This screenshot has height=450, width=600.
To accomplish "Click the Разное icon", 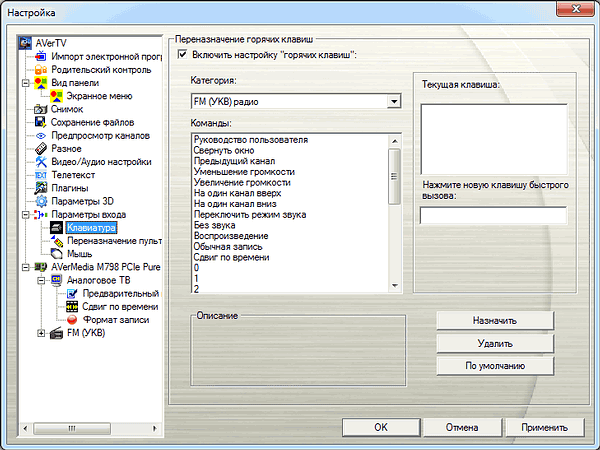I will 41,148.
